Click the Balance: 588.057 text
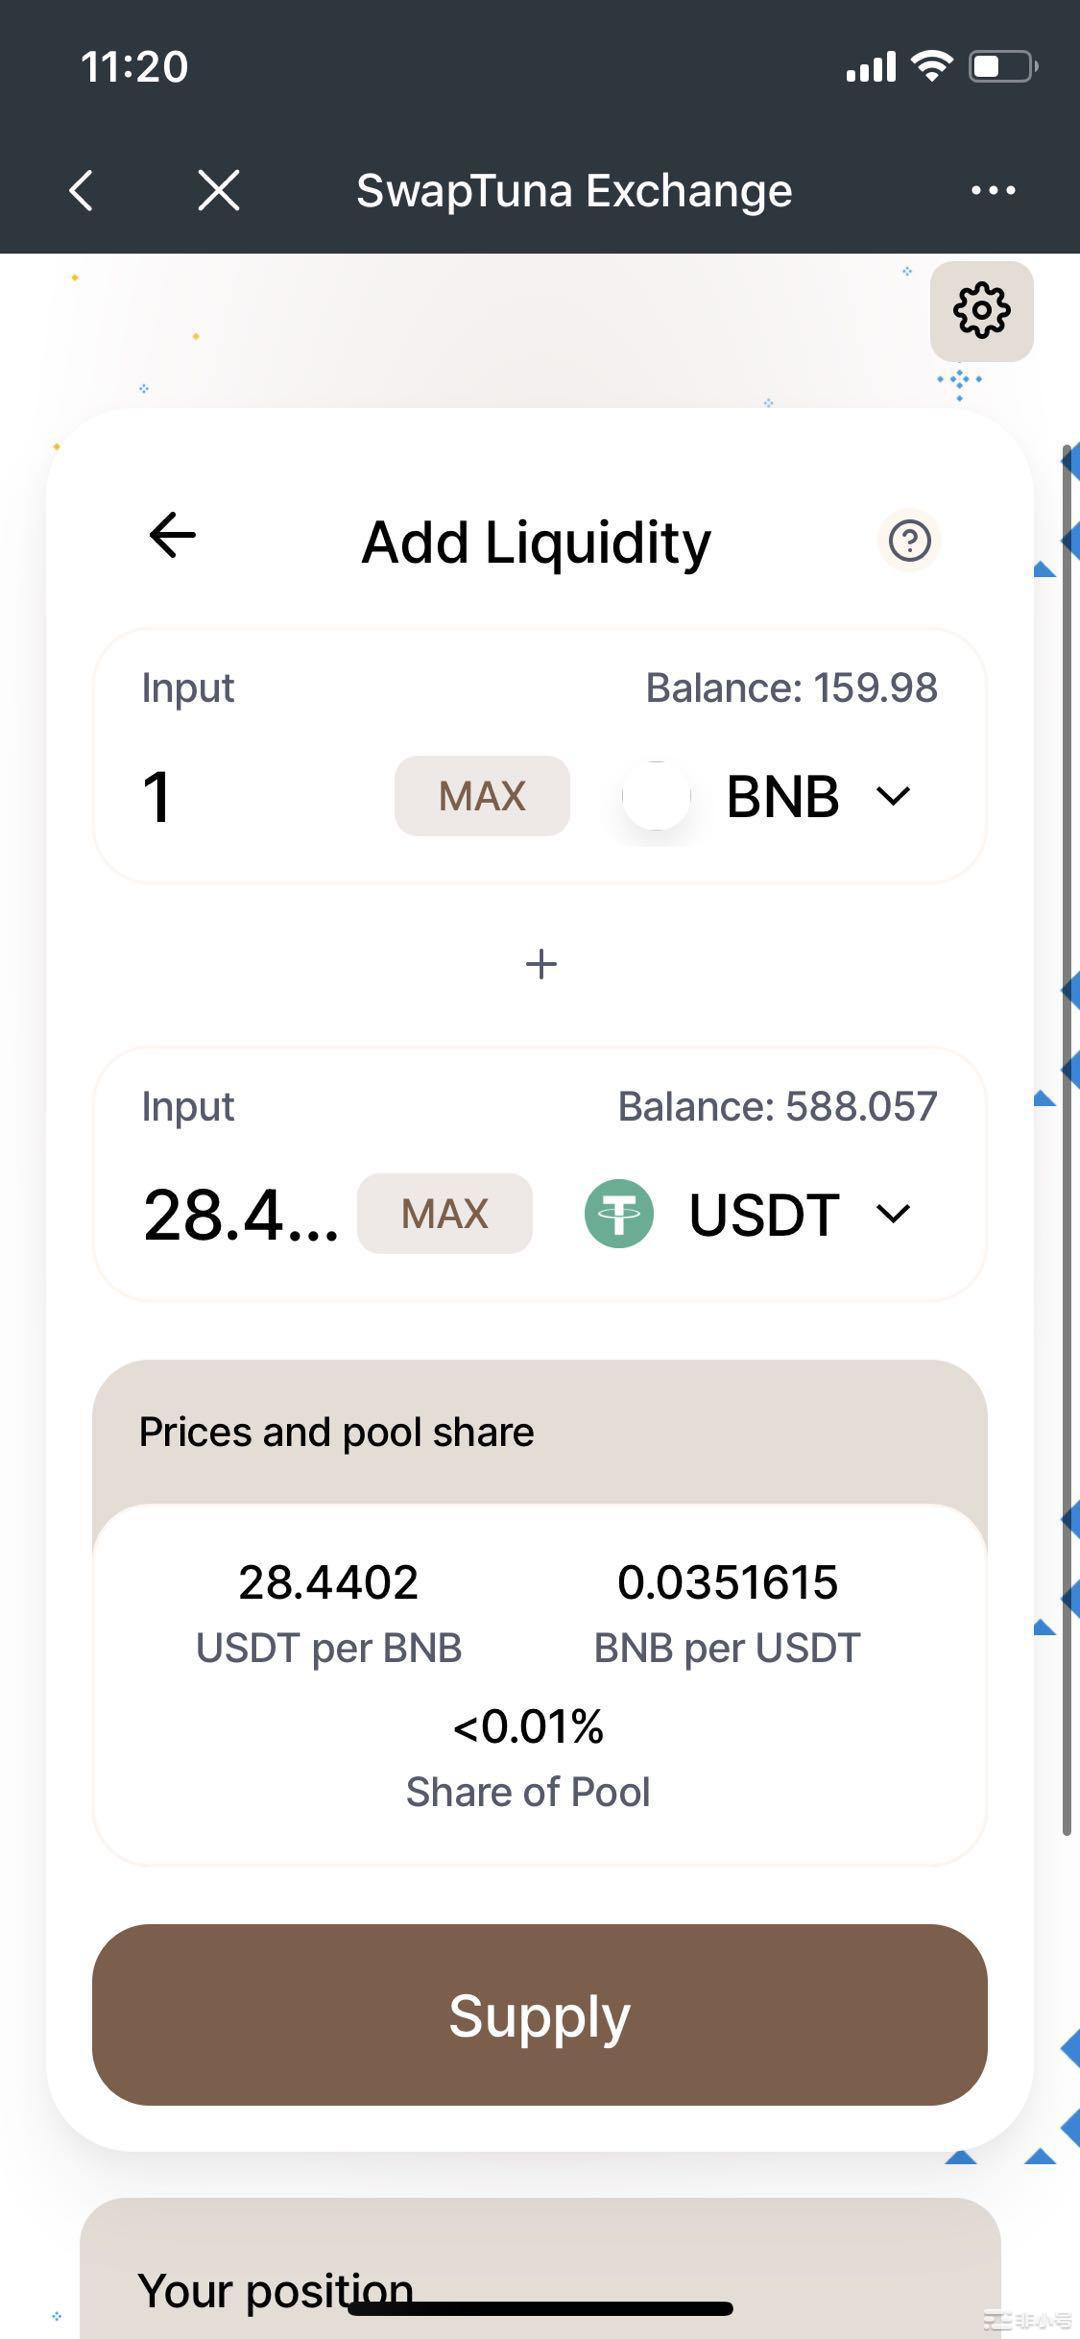This screenshot has height=2339, width=1080. (x=777, y=1106)
